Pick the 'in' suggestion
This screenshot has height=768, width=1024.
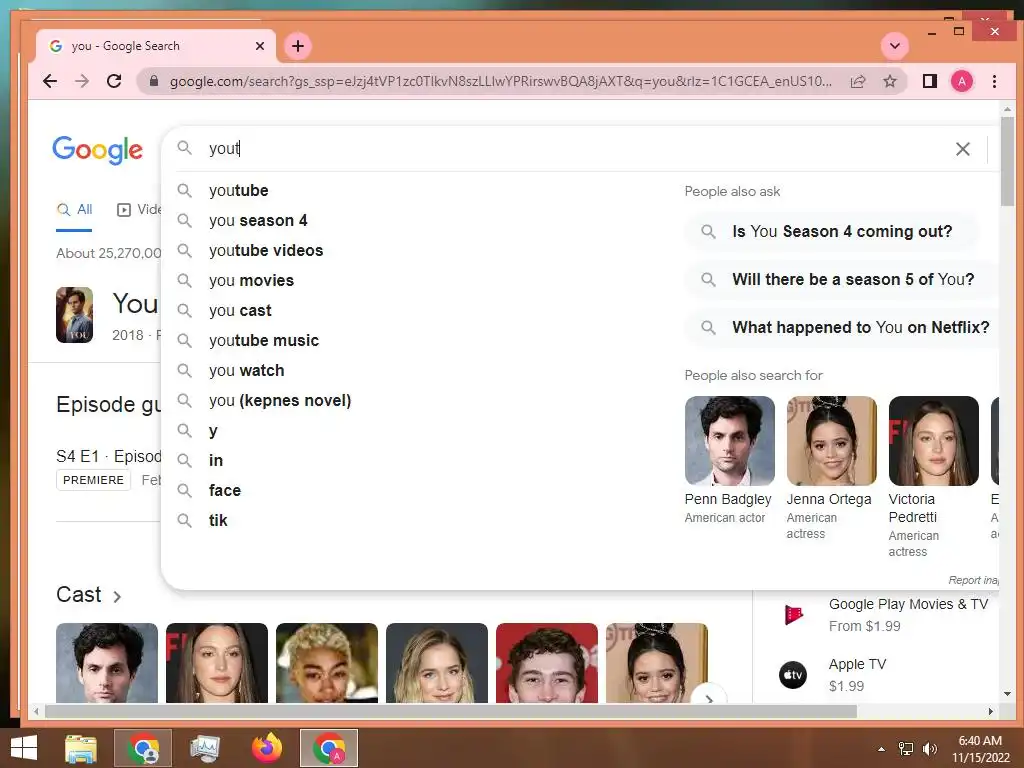pos(418,460)
